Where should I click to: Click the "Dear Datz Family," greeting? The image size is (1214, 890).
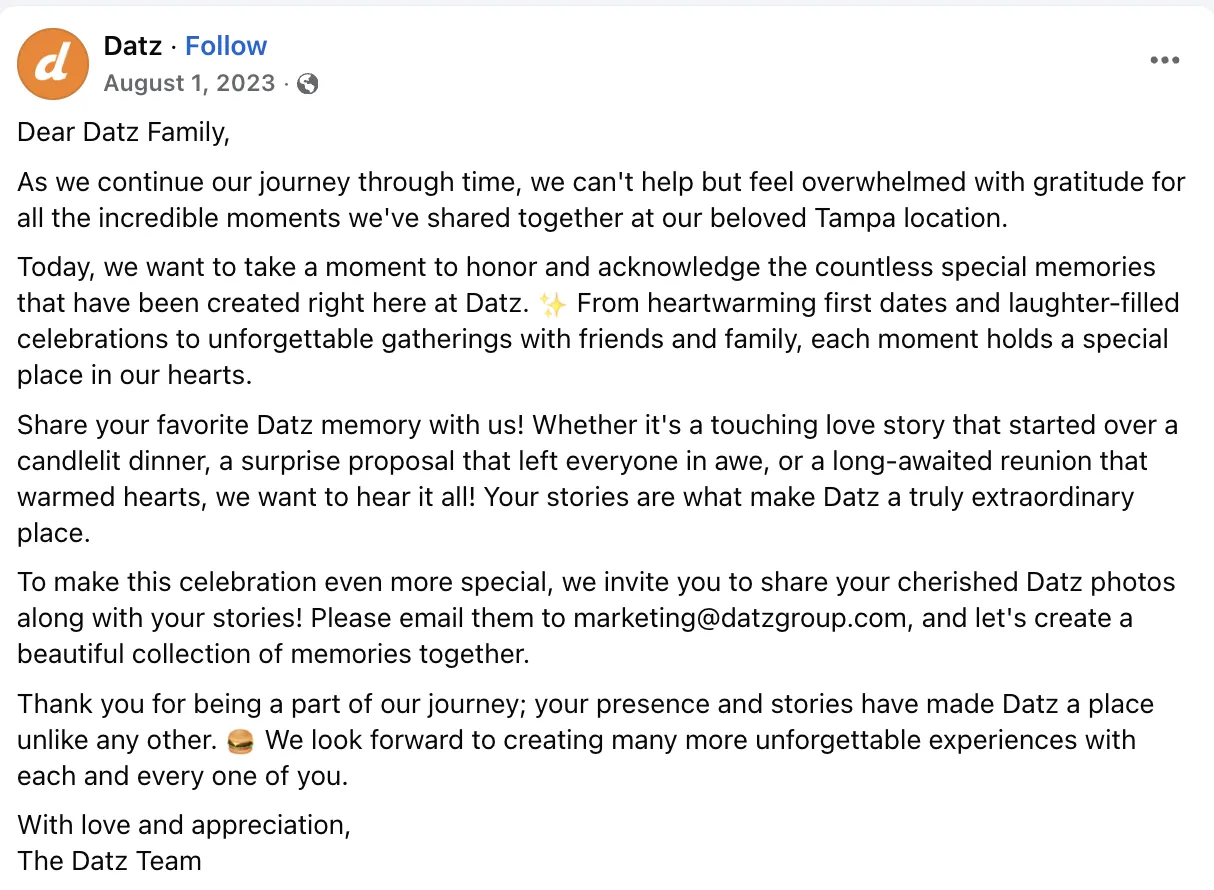(x=123, y=133)
